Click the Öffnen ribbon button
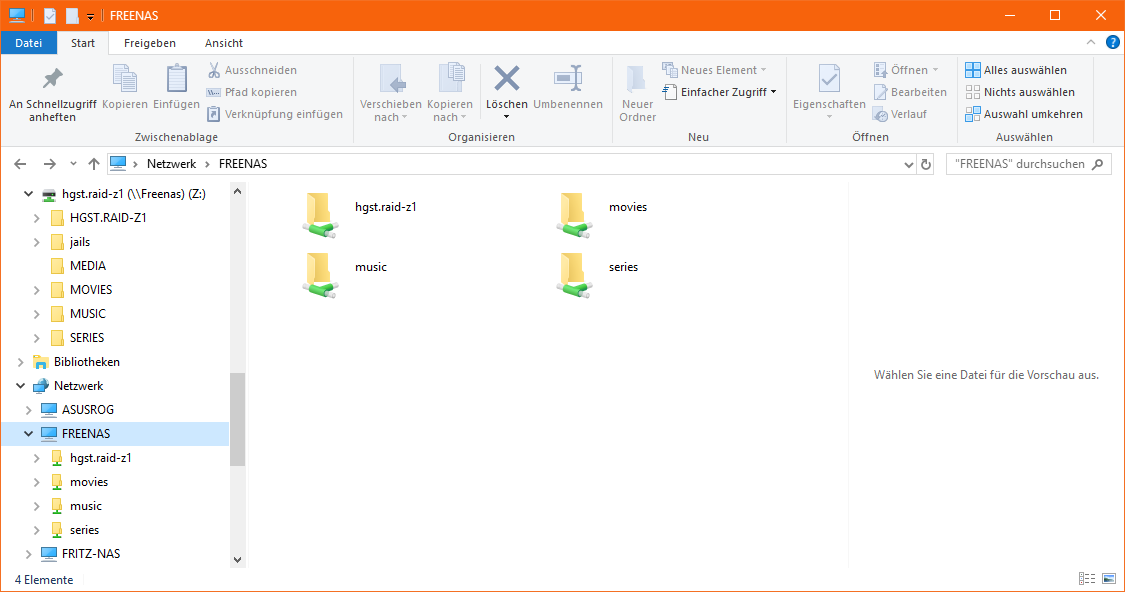The image size is (1125, 592). (907, 70)
